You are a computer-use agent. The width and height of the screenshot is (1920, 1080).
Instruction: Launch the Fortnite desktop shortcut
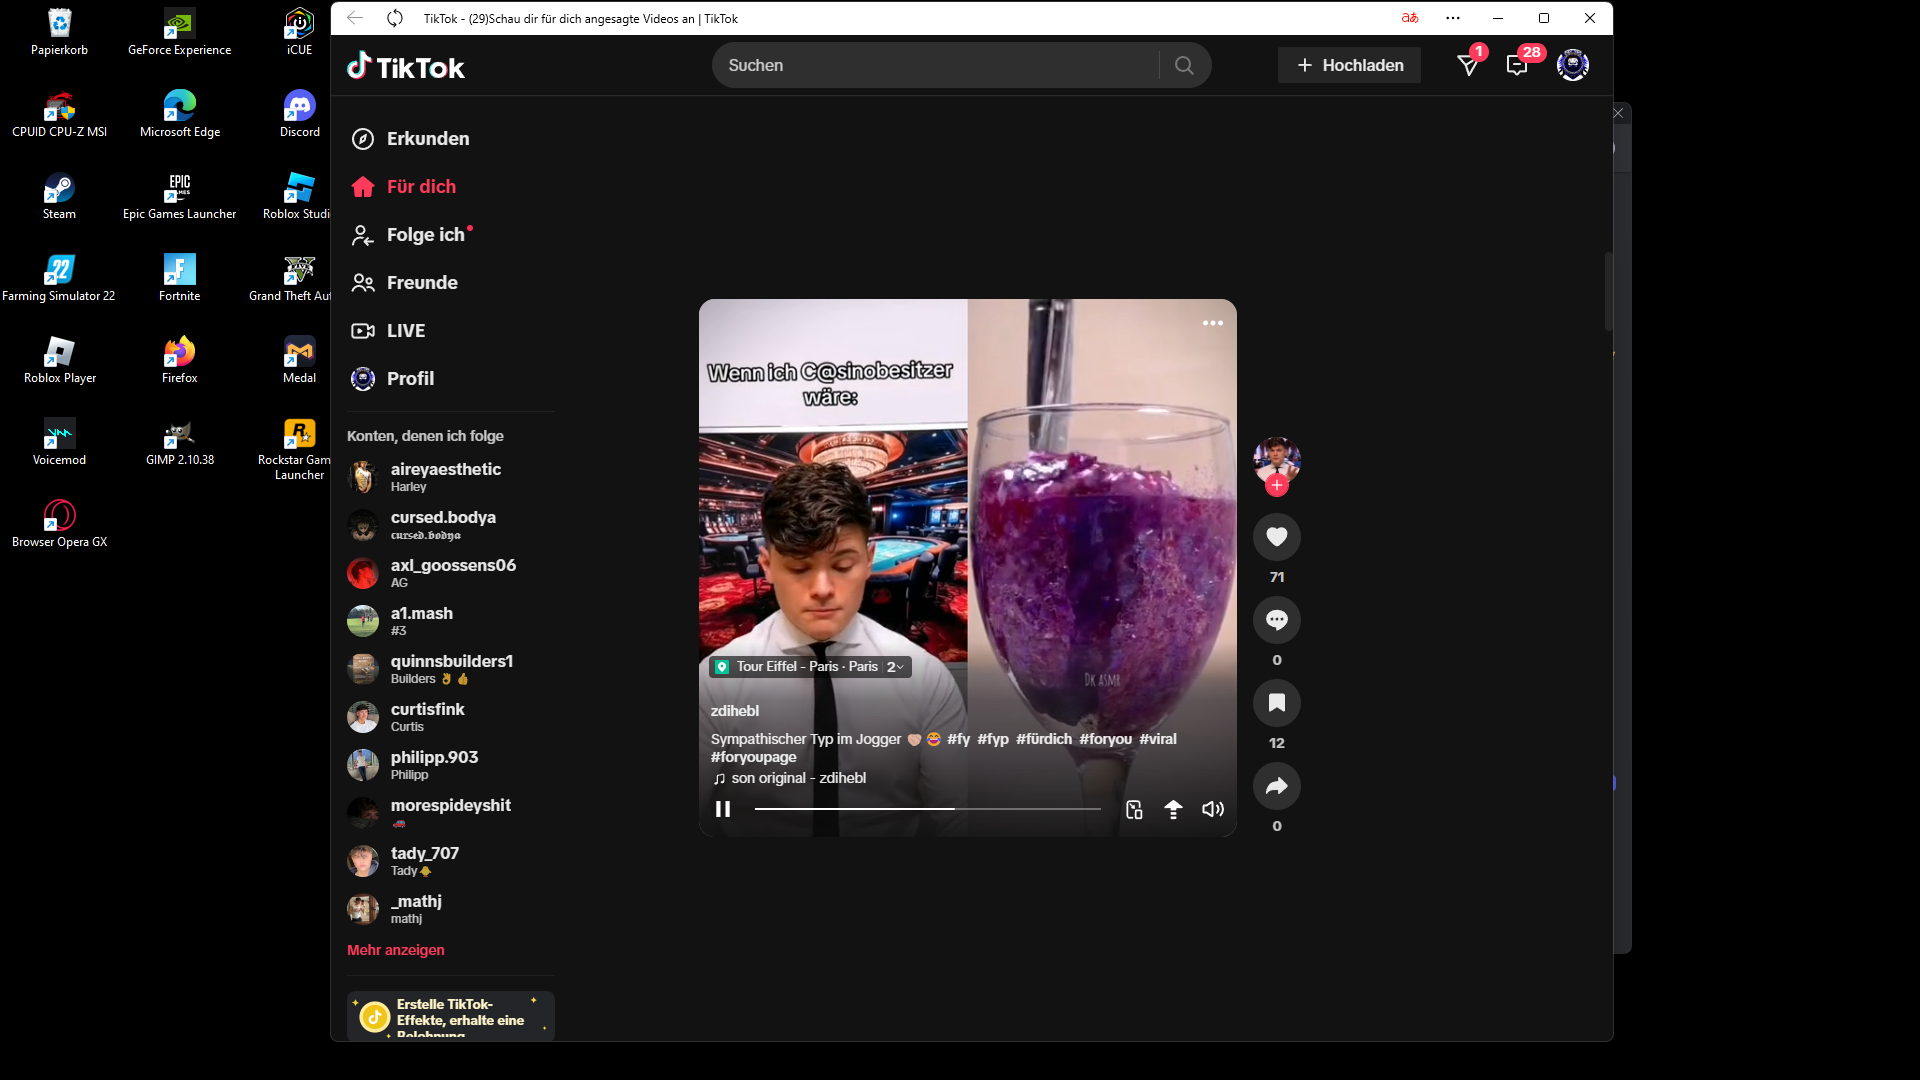tap(179, 278)
